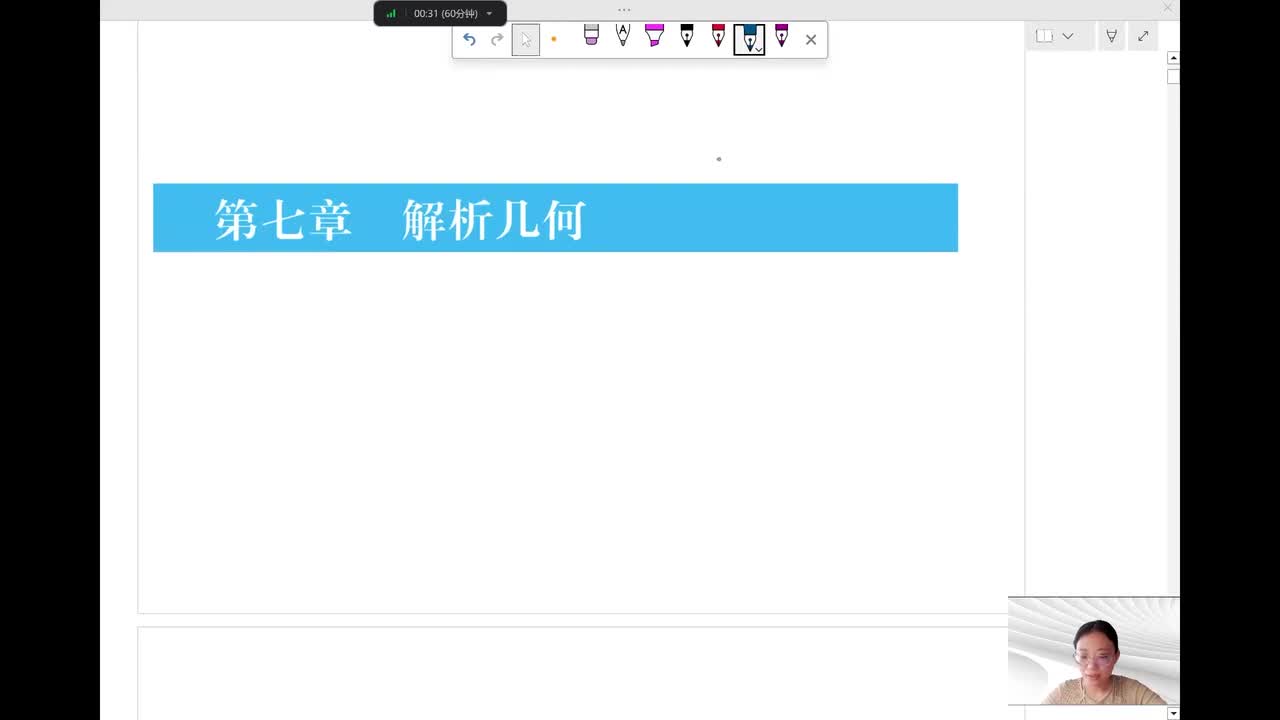
Task: Pick the eraser tool
Action: (591, 36)
